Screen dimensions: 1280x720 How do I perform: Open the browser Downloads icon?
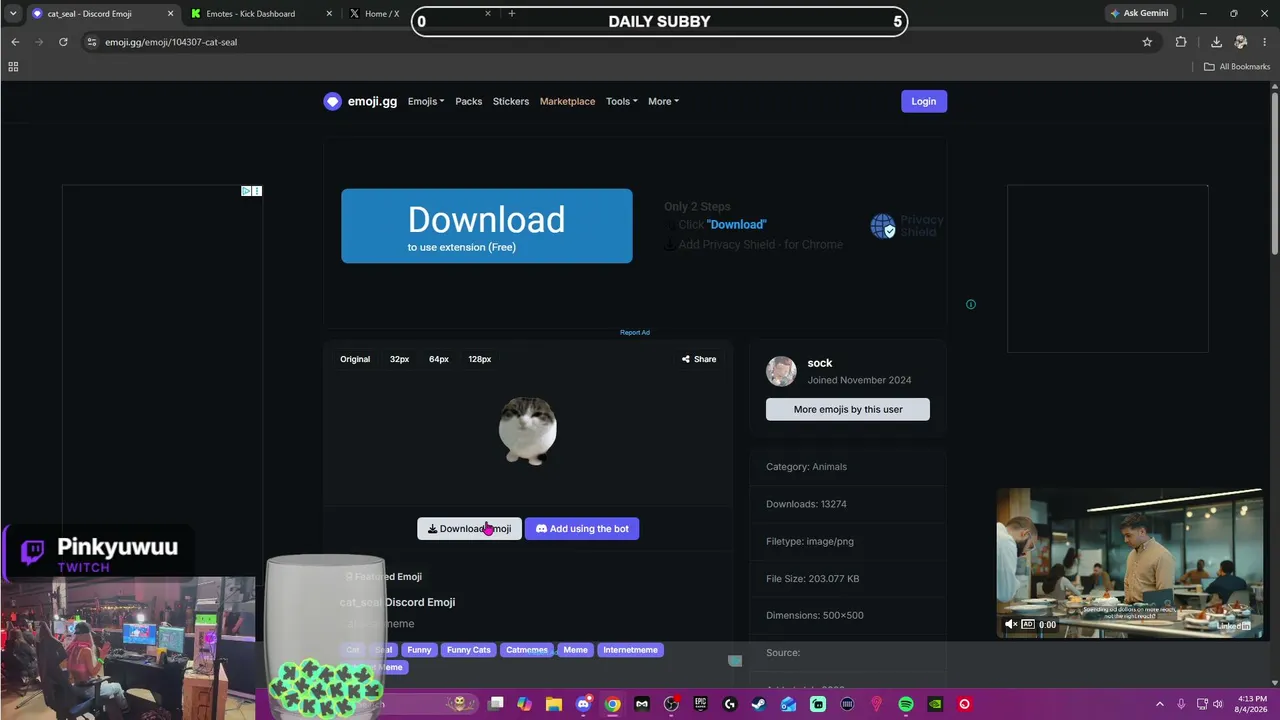point(1216,42)
